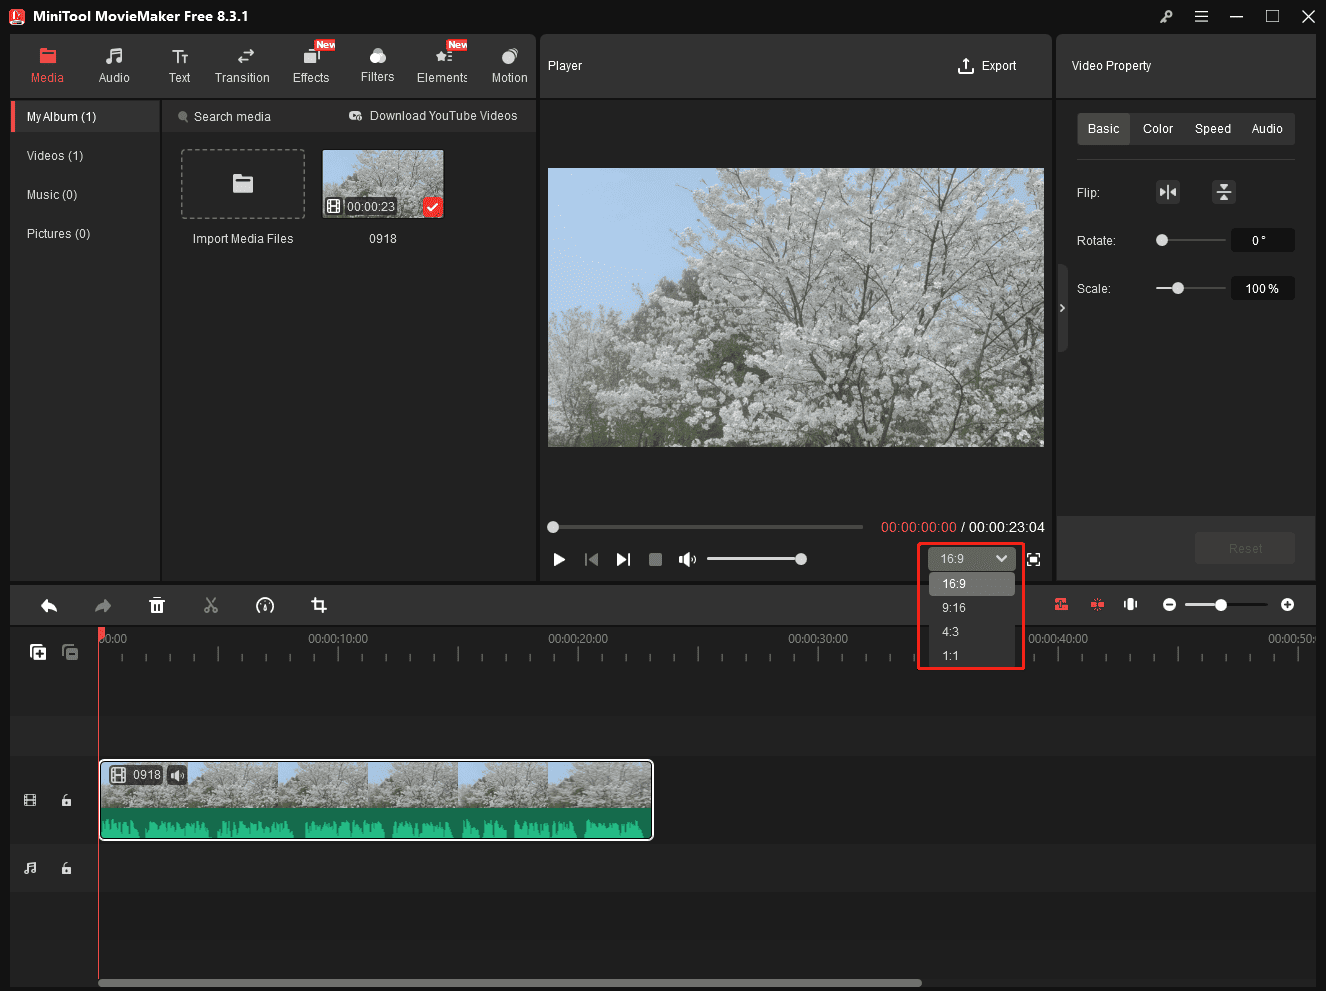Viewport: 1326px width, 991px height.
Task: Lock the music track
Action: [67, 868]
